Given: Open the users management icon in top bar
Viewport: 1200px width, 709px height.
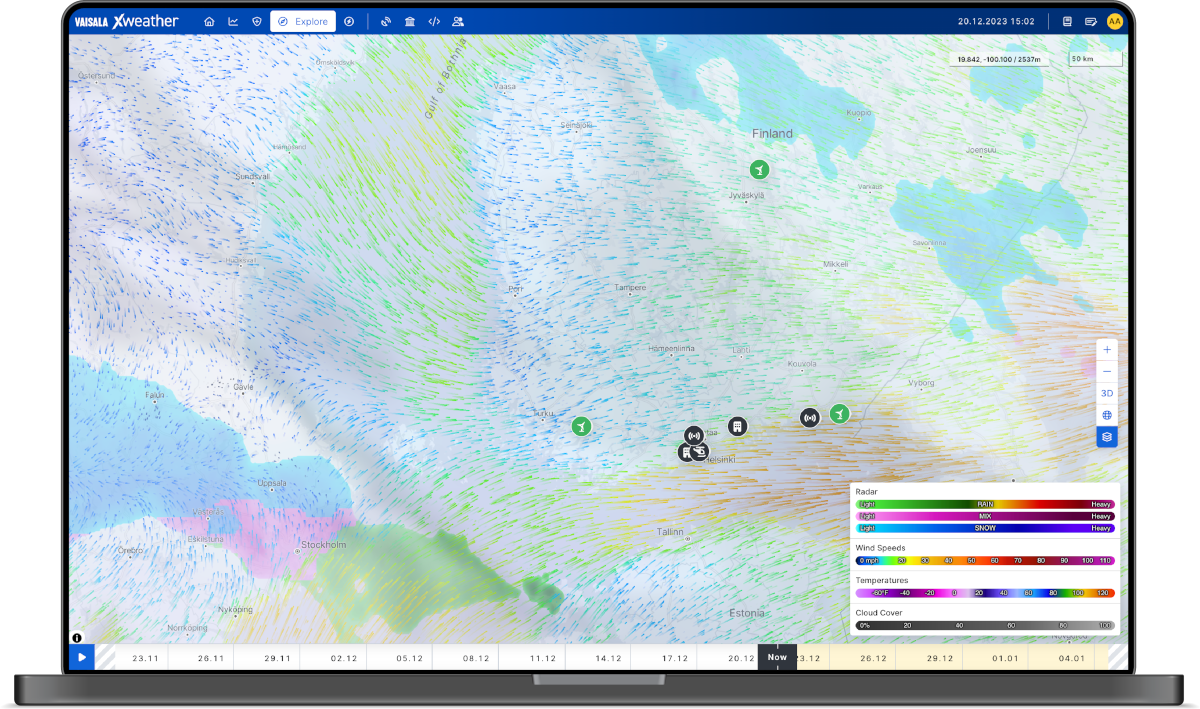Looking at the screenshot, I should pos(458,21).
